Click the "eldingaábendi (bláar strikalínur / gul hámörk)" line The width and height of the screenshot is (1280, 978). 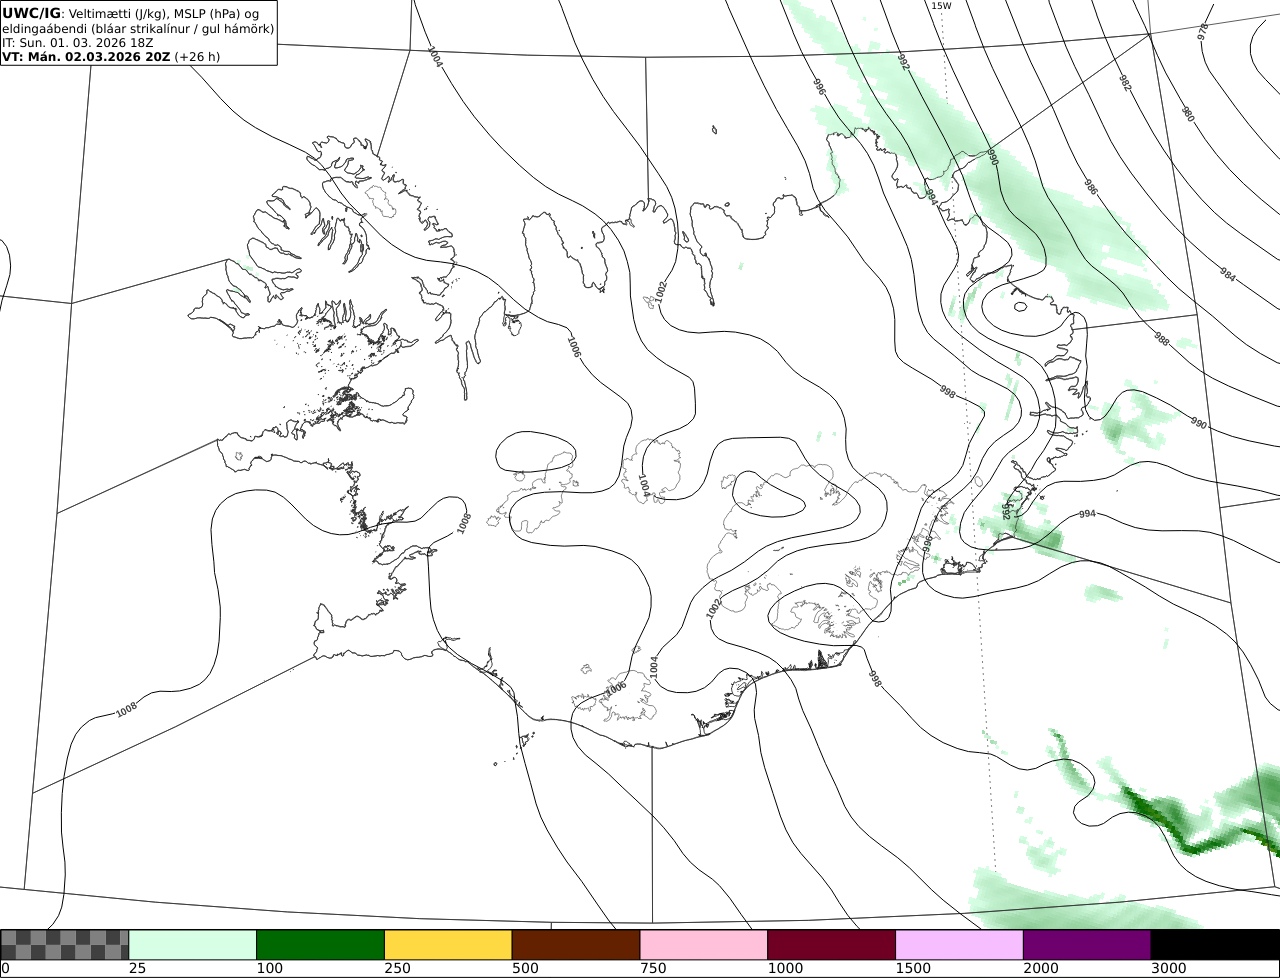pos(138,28)
